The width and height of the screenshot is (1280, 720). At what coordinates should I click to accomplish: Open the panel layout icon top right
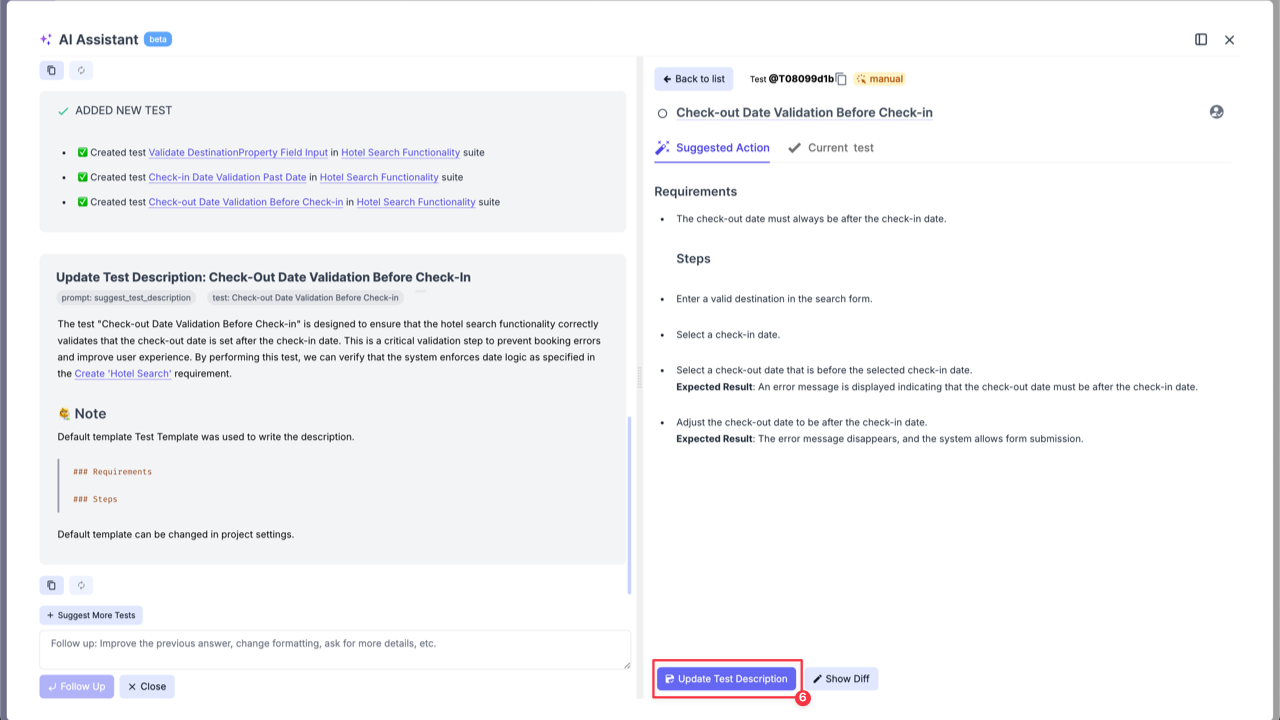coord(1201,39)
